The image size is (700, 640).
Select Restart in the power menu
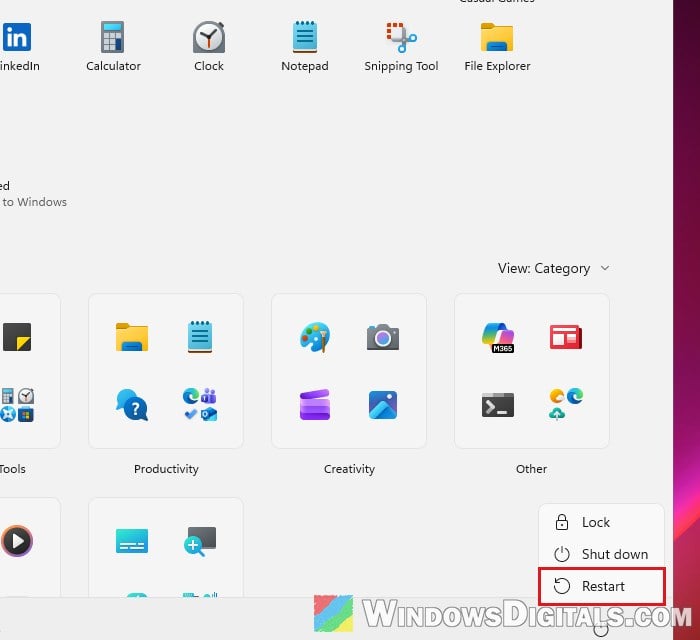(x=601, y=586)
